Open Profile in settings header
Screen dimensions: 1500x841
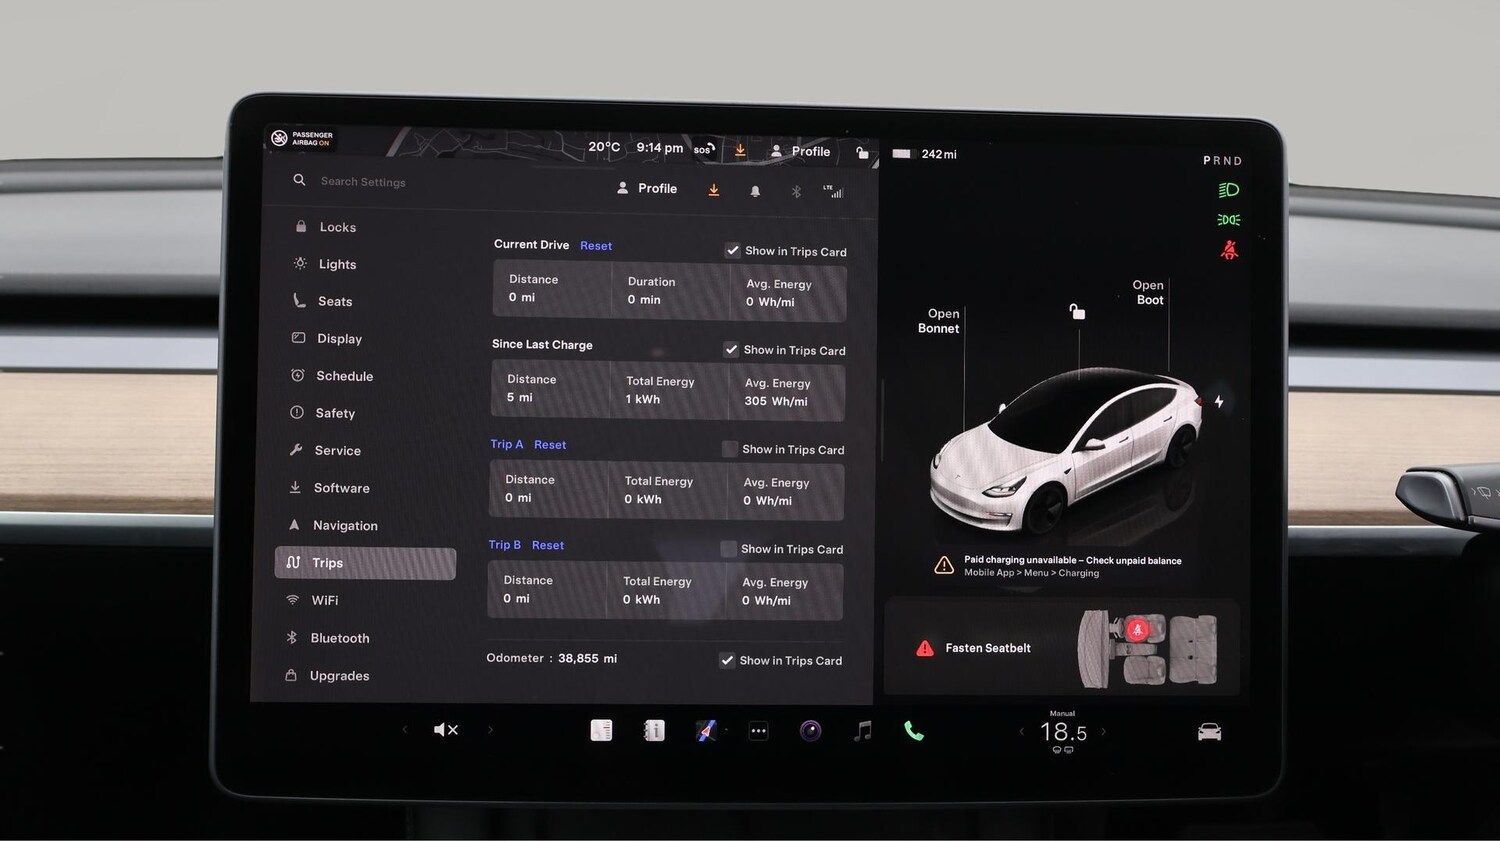647,188
